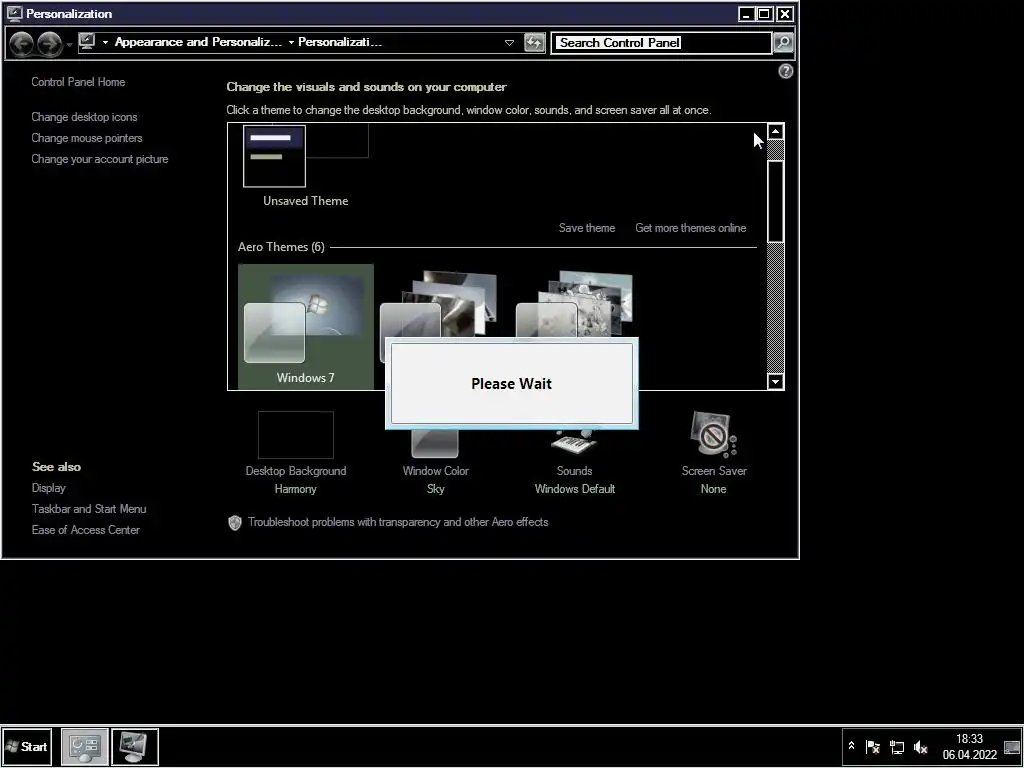The width and height of the screenshot is (1024, 768).
Task: Open the address bar history dropdown
Action: point(509,43)
